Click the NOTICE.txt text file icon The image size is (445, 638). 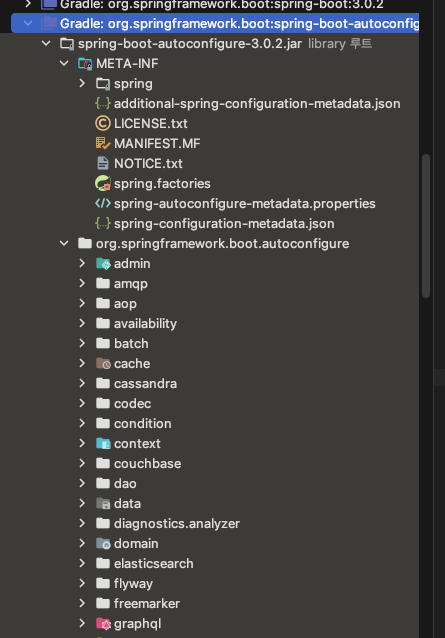(103, 163)
